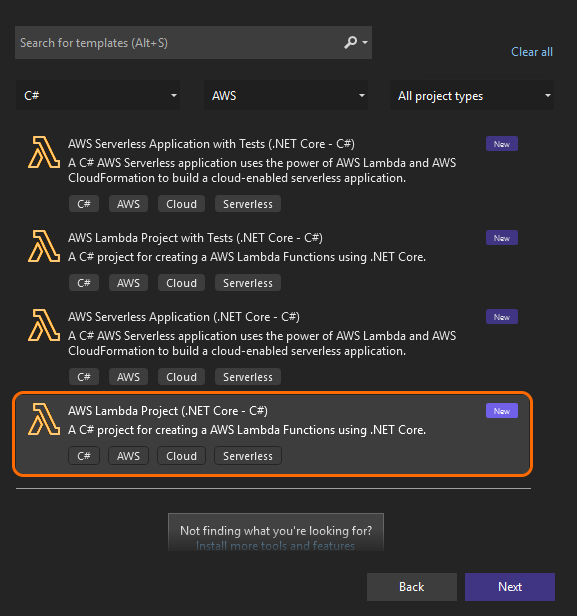Click AWS tag under AWS Serverless Application (.NET Core - C#)
This screenshot has height=616, width=577.
coord(128,377)
